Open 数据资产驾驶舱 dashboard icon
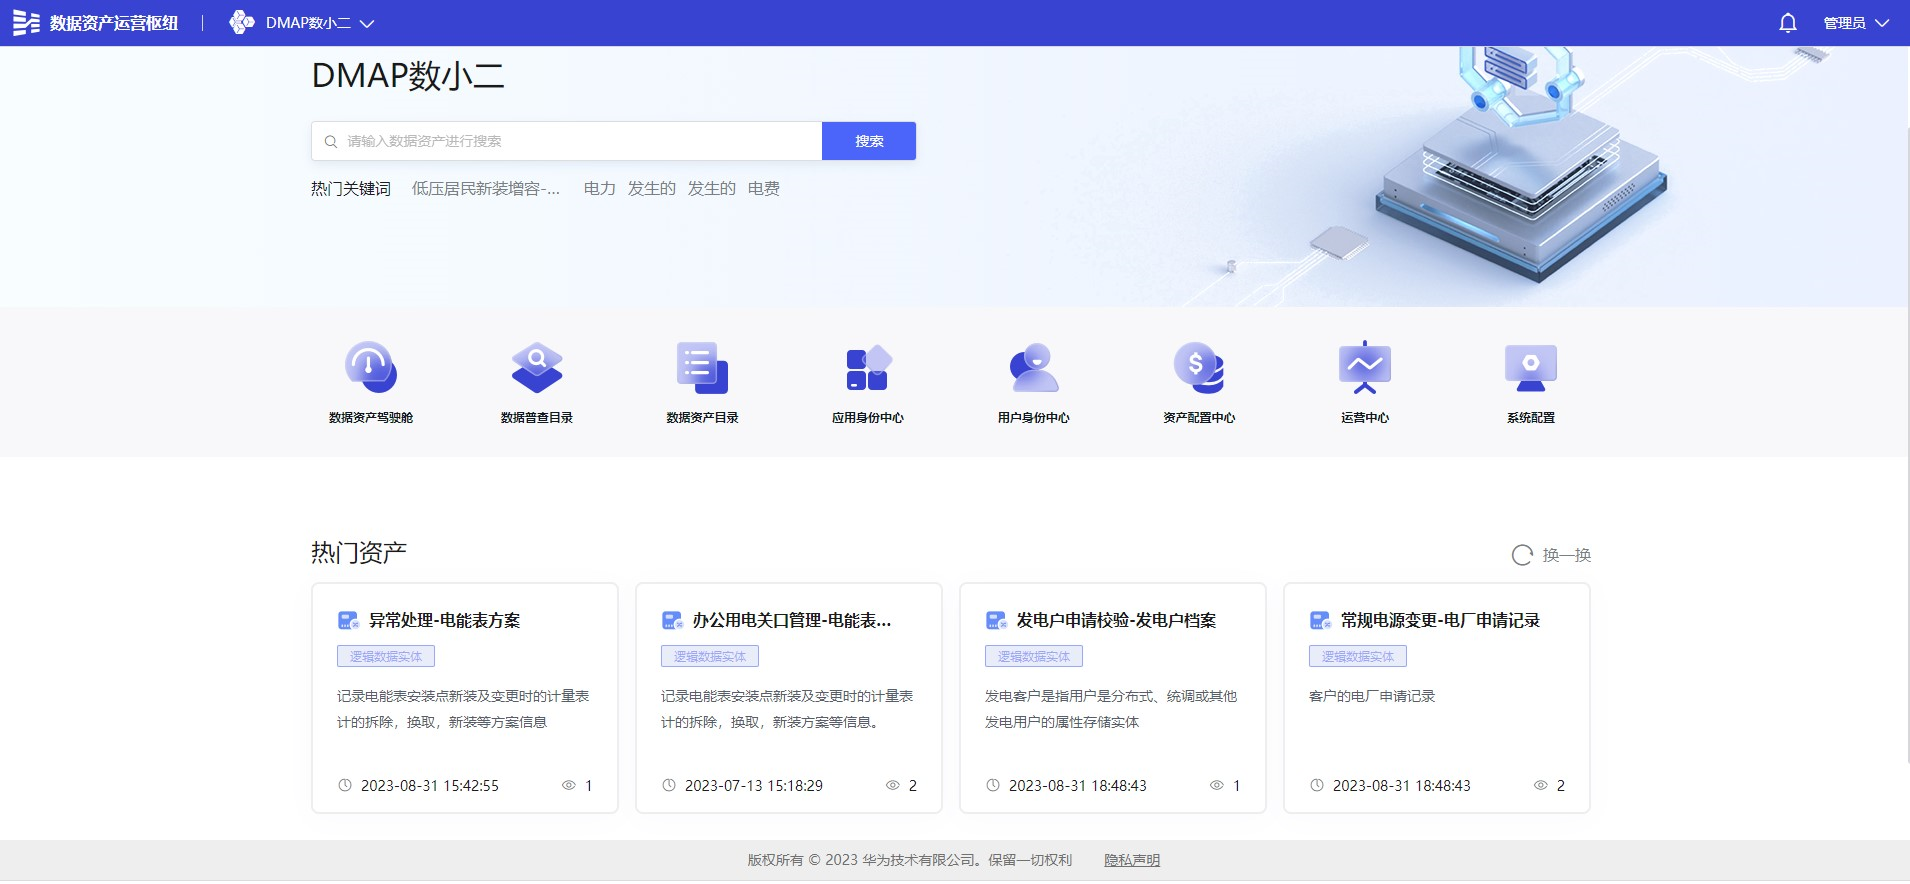 pos(371,367)
